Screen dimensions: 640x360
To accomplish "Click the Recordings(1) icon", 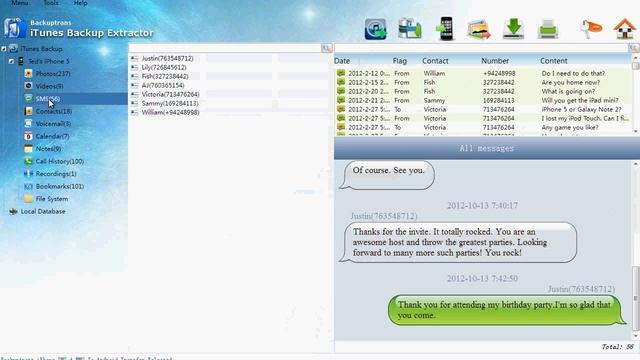I will point(28,174).
